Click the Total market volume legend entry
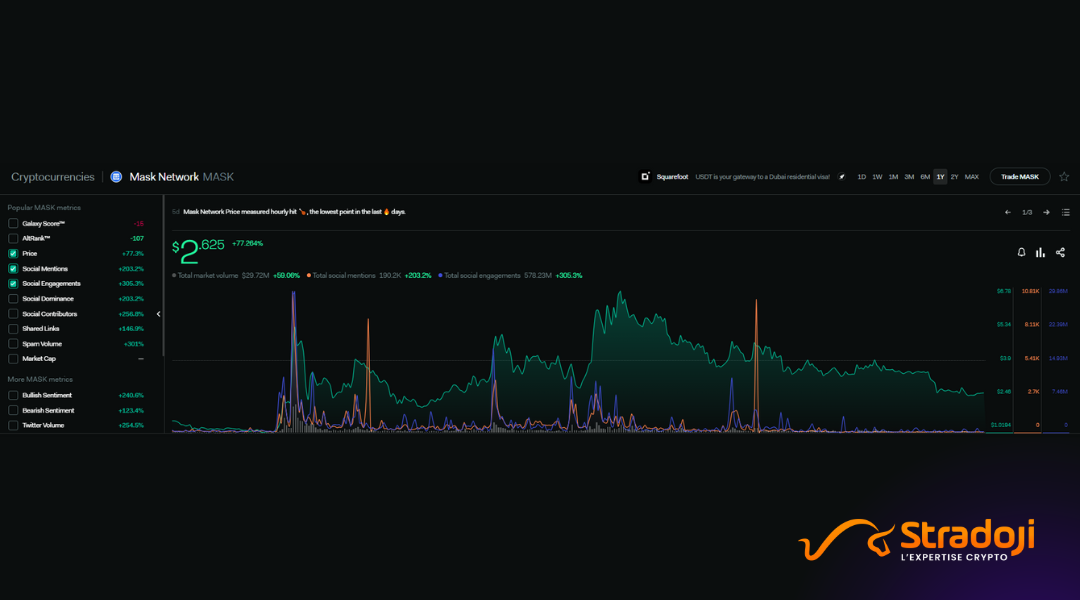This screenshot has height=600, width=1080. point(236,276)
